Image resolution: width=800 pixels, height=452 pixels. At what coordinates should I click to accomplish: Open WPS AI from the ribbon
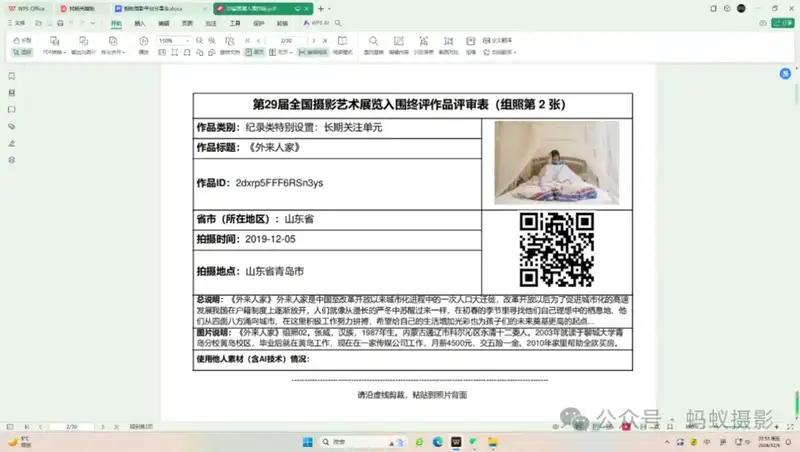[316, 23]
